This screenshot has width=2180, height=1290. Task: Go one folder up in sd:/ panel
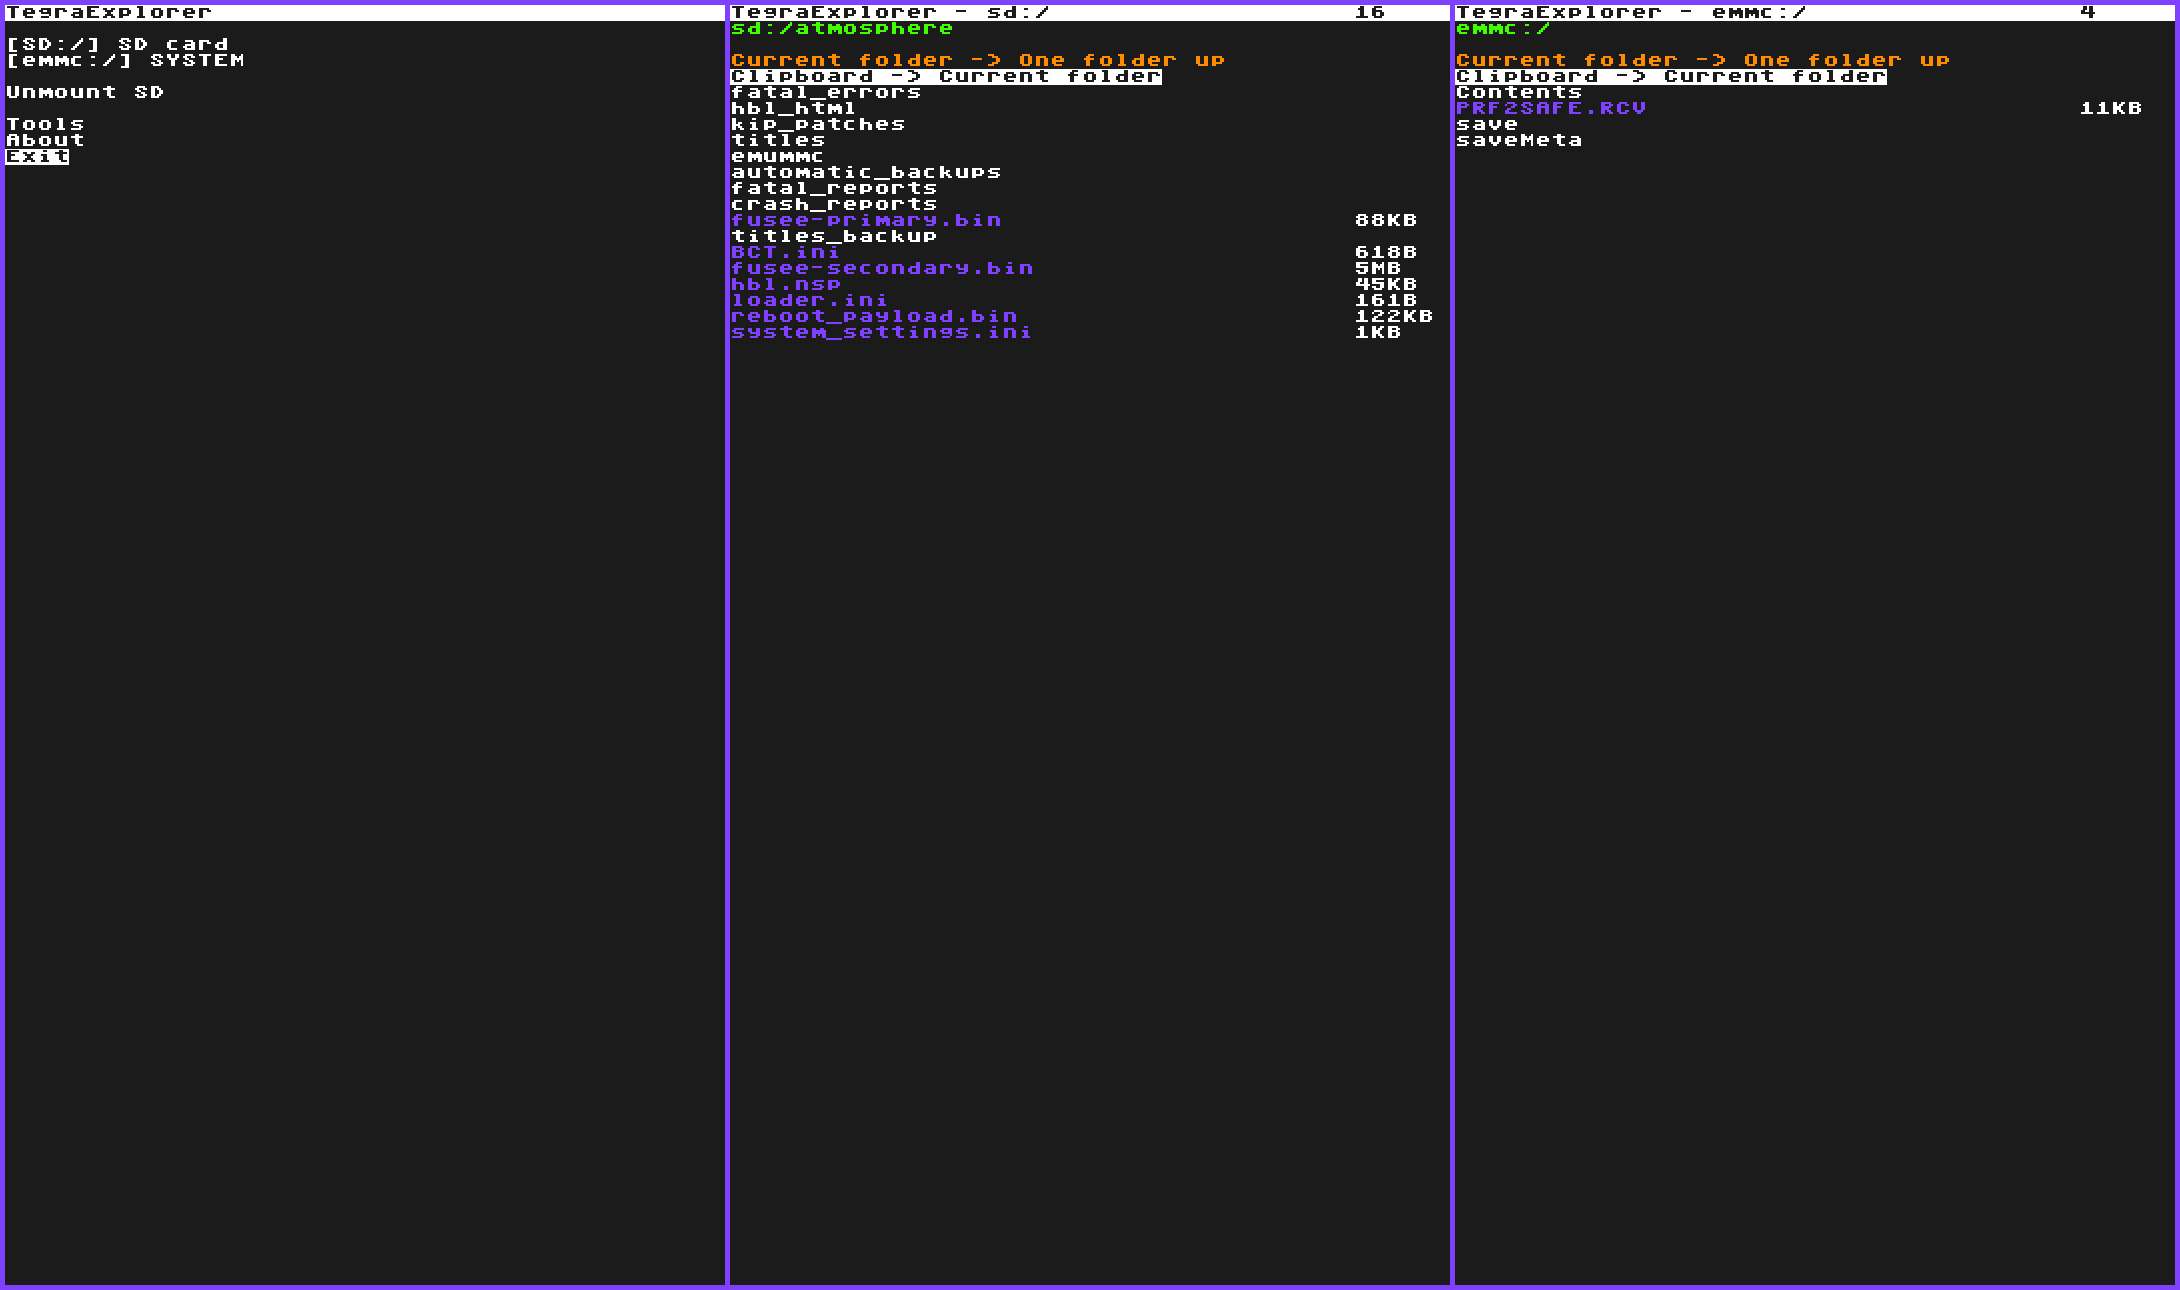pos(977,60)
